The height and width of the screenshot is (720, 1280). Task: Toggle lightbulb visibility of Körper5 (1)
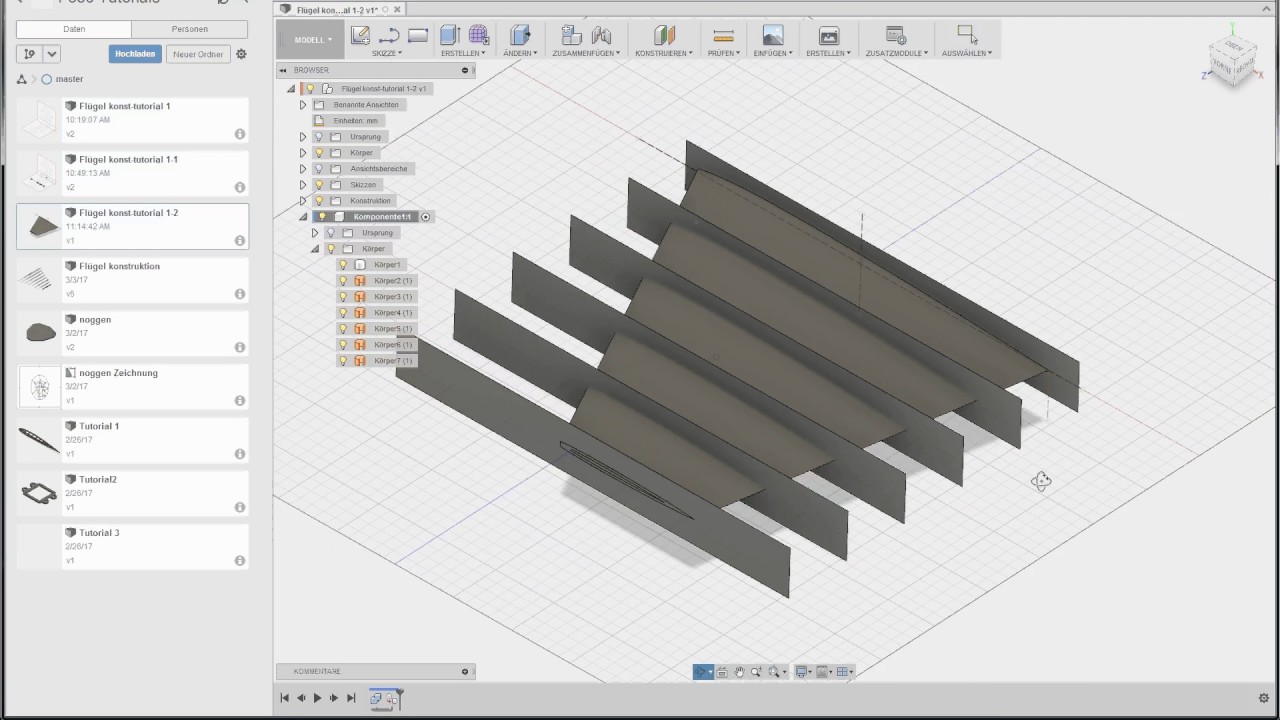point(343,329)
